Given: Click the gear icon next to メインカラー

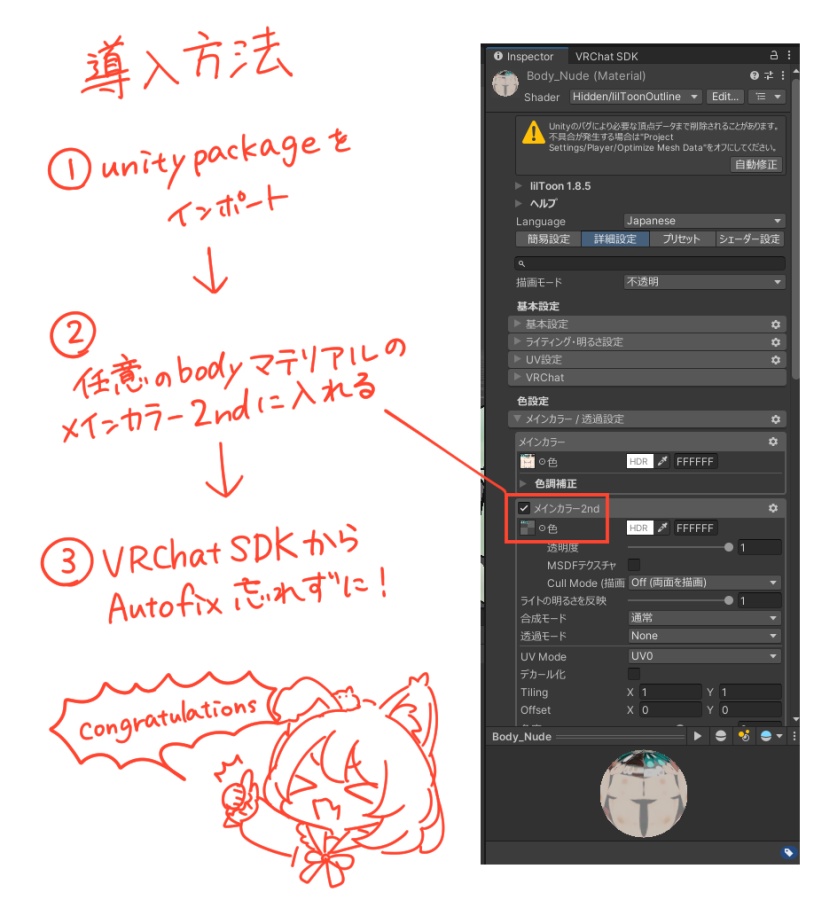Looking at the screenshot, I should tap(772, 443).
